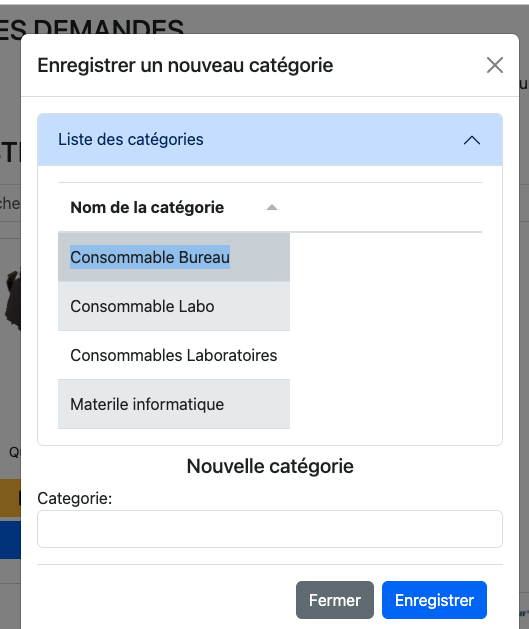Toggle the Liste des catégories accordion header
The height and width of the screenshot is (629, 529).
[x=270, y=140]
